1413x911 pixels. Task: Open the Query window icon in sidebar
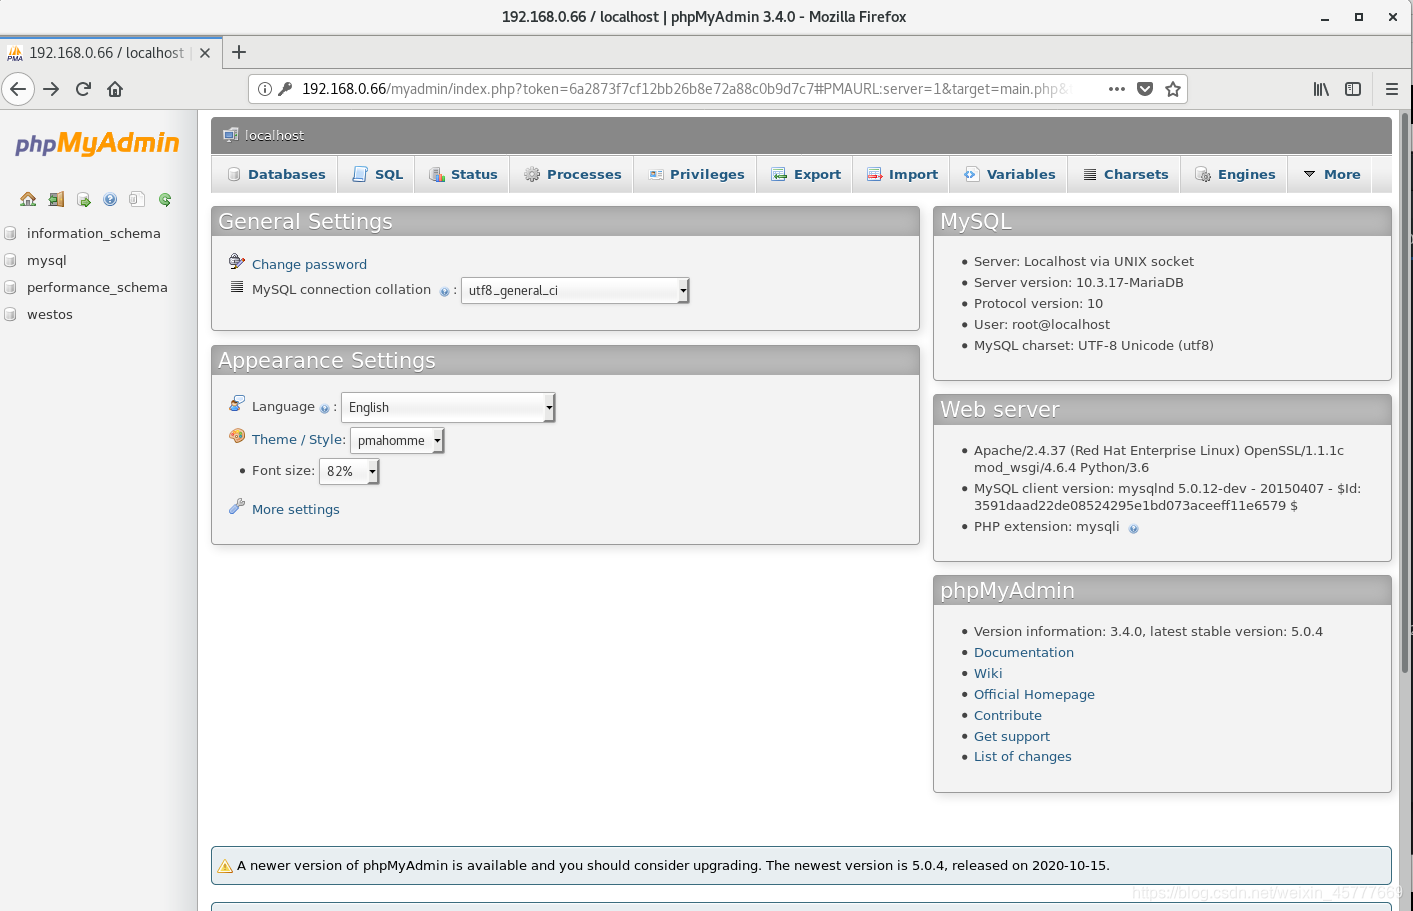point(83,199)
